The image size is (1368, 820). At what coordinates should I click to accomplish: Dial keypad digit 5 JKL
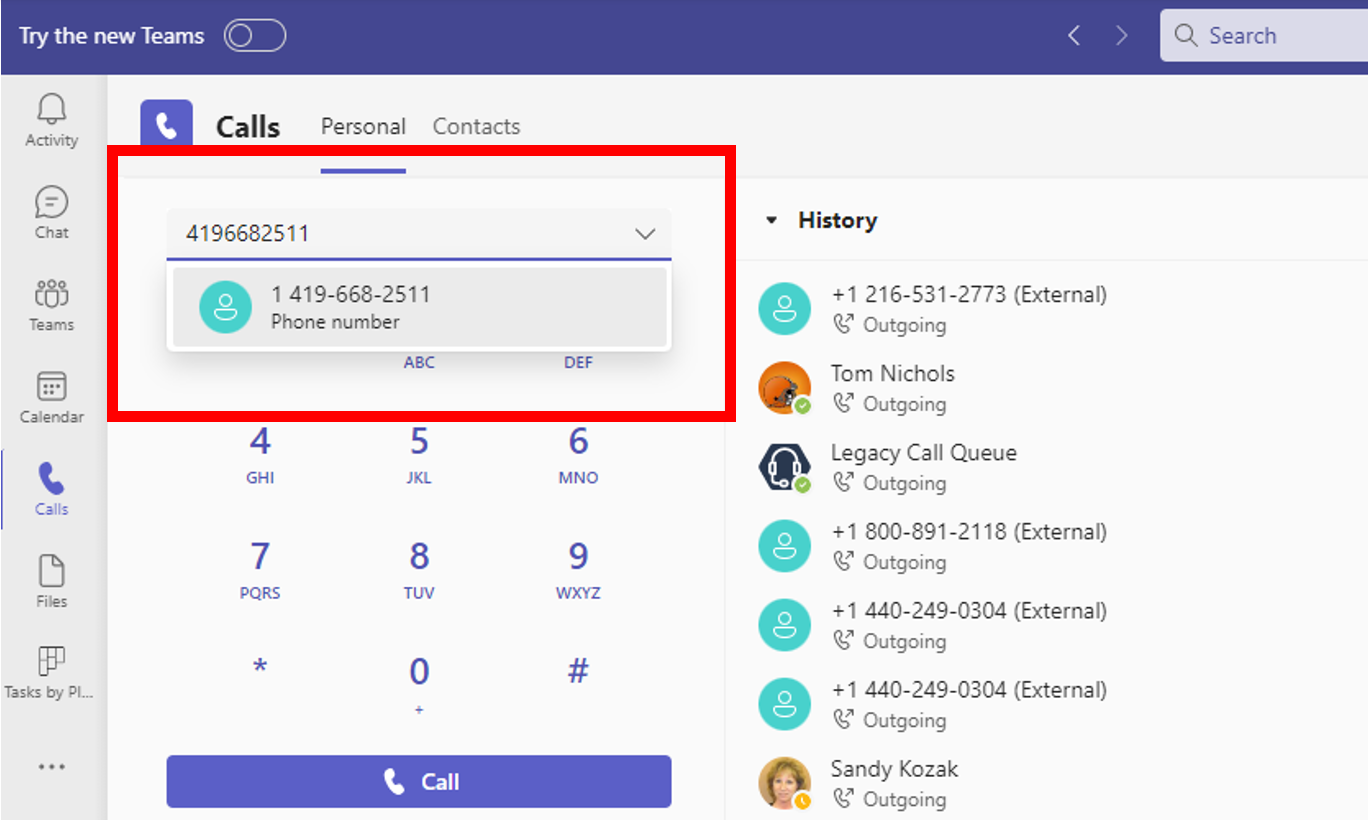(x=419, y=455)
